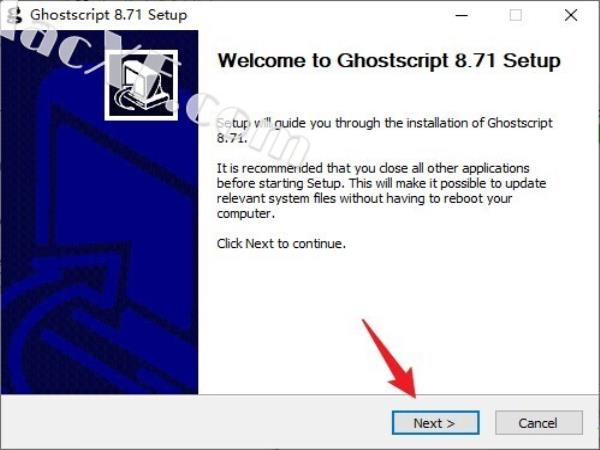
Task: Click the 'It is recommended' paragraph text
Action: [381, 191]
